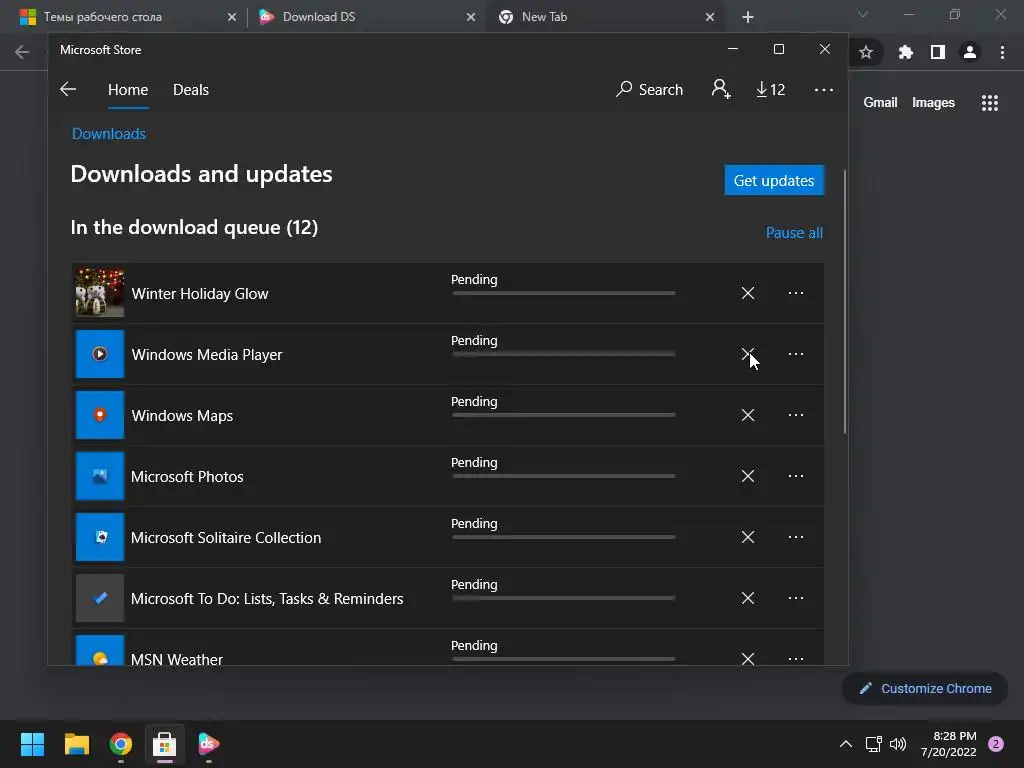
Task: Show hidden icons in system tray
Action: tap(846, 744)
